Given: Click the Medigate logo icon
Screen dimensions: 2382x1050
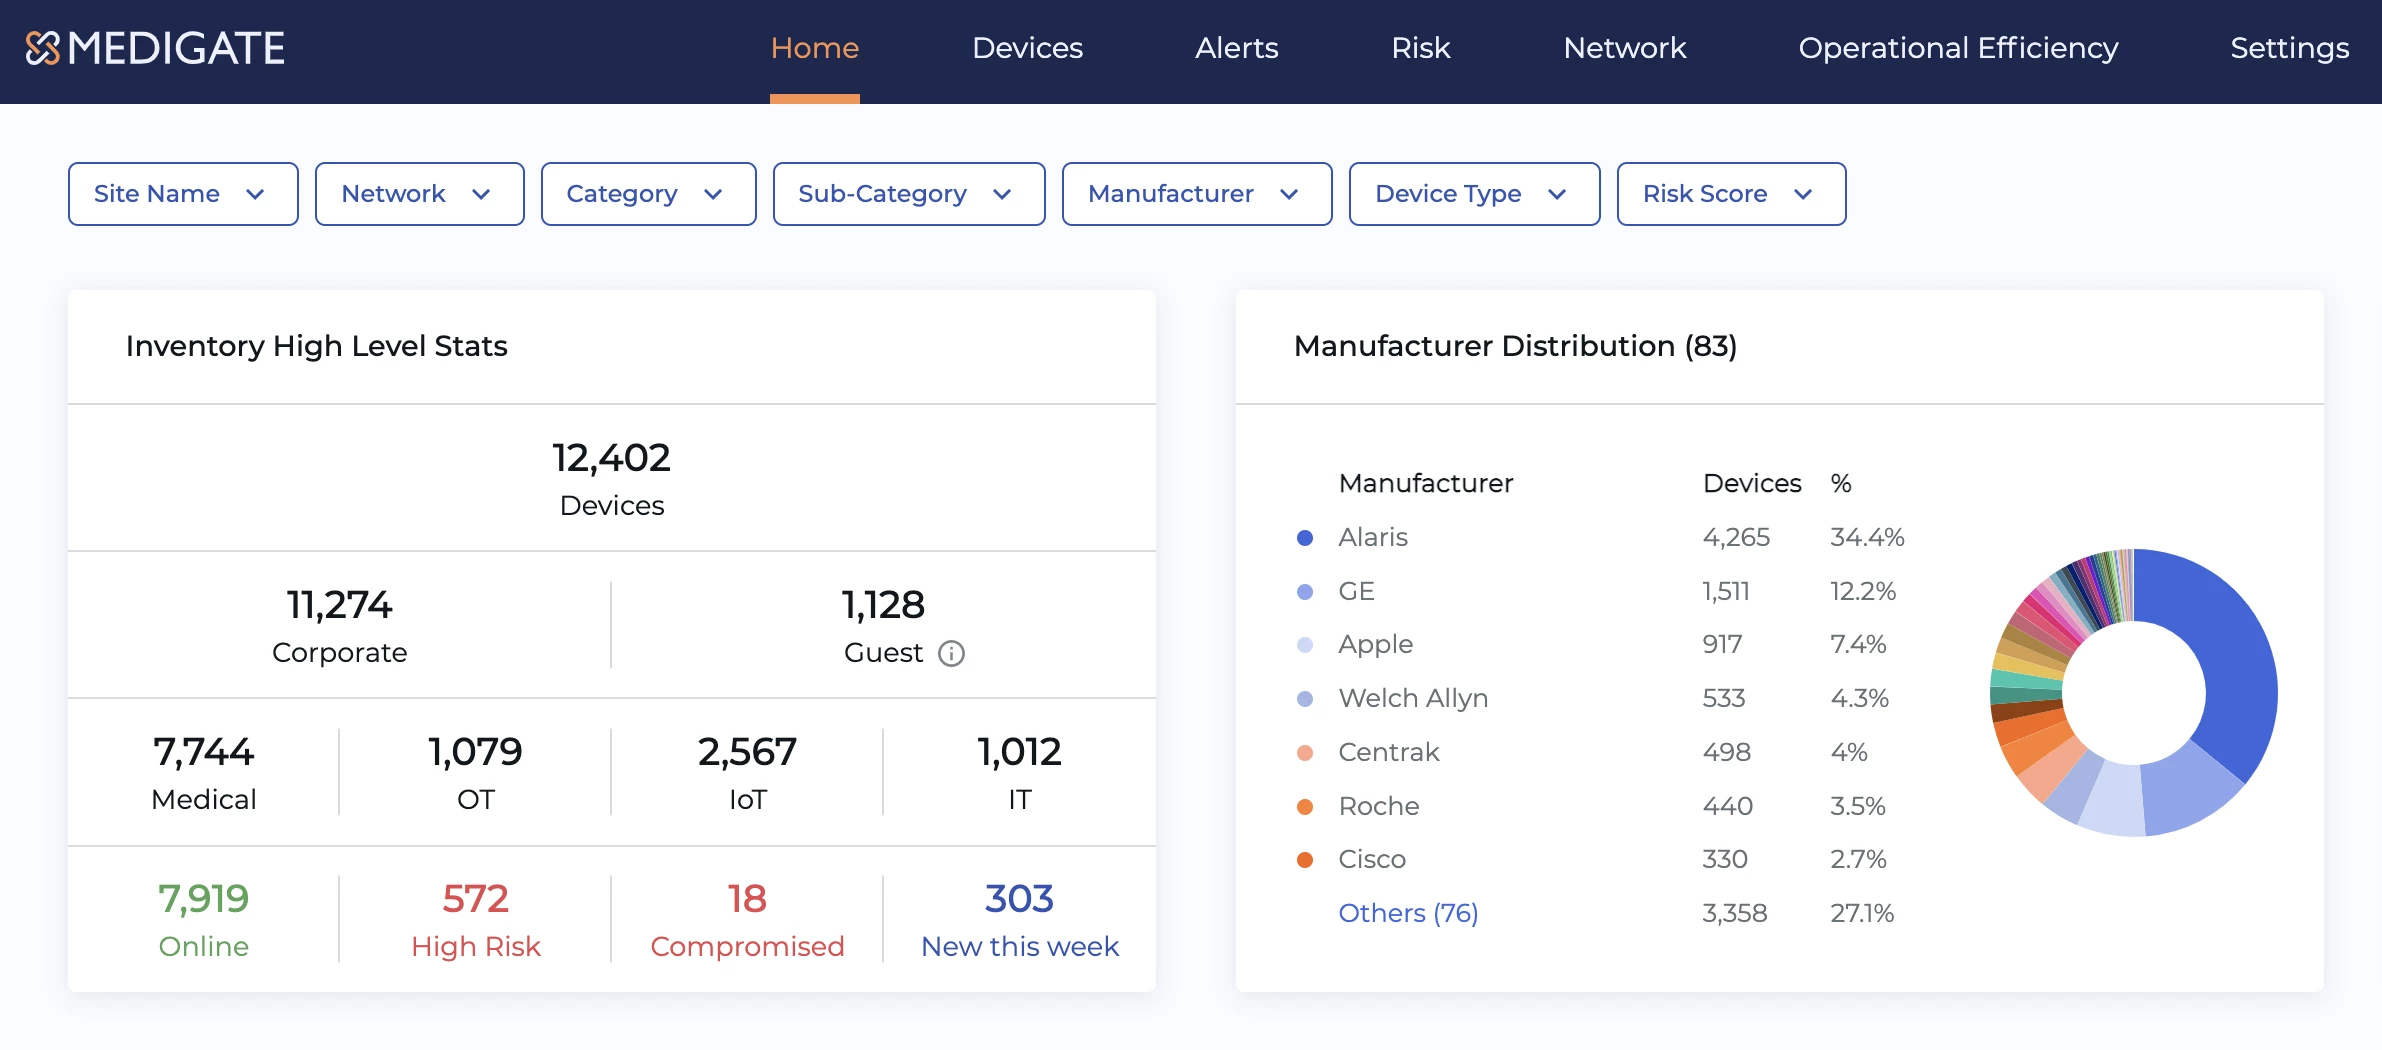Looking at the screenshot, I should click(x=43, y=48).
